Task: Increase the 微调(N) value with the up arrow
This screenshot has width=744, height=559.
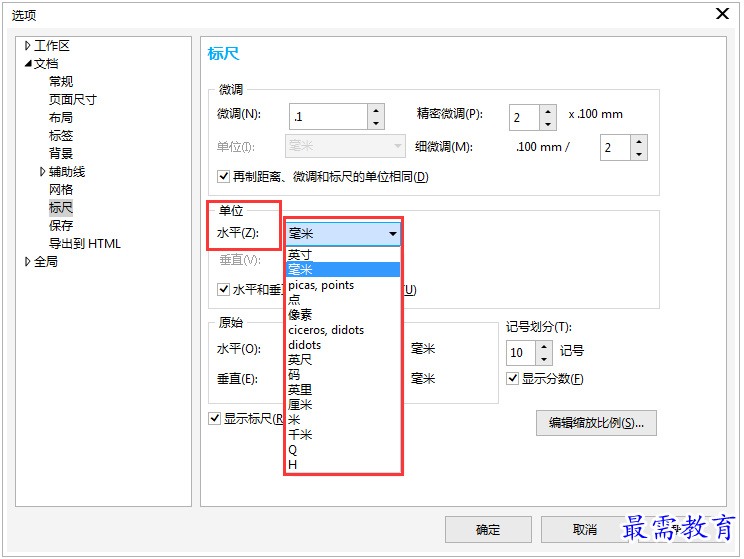Action: pos(376,111)
